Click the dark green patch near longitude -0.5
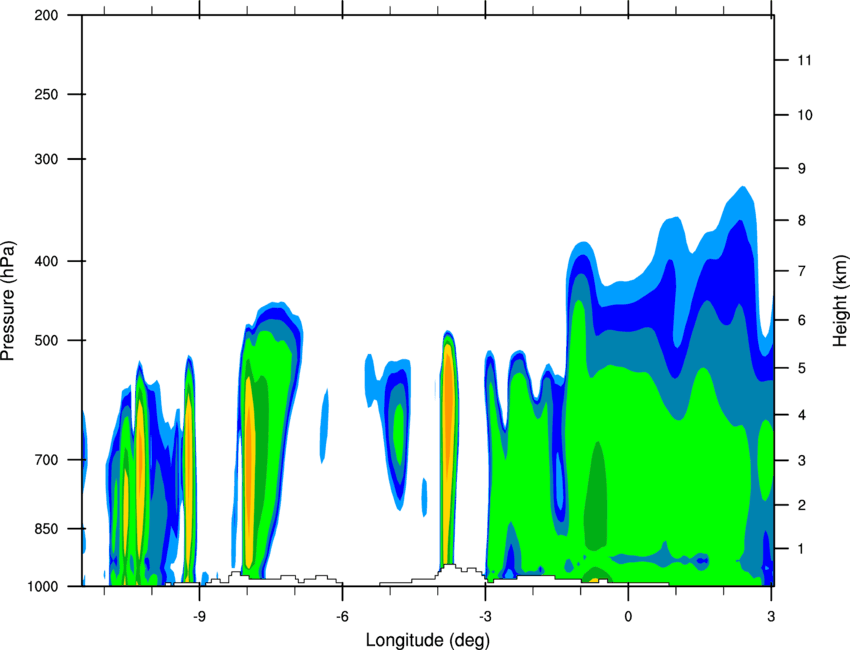 pyautogui.click(x=597, y=496)
